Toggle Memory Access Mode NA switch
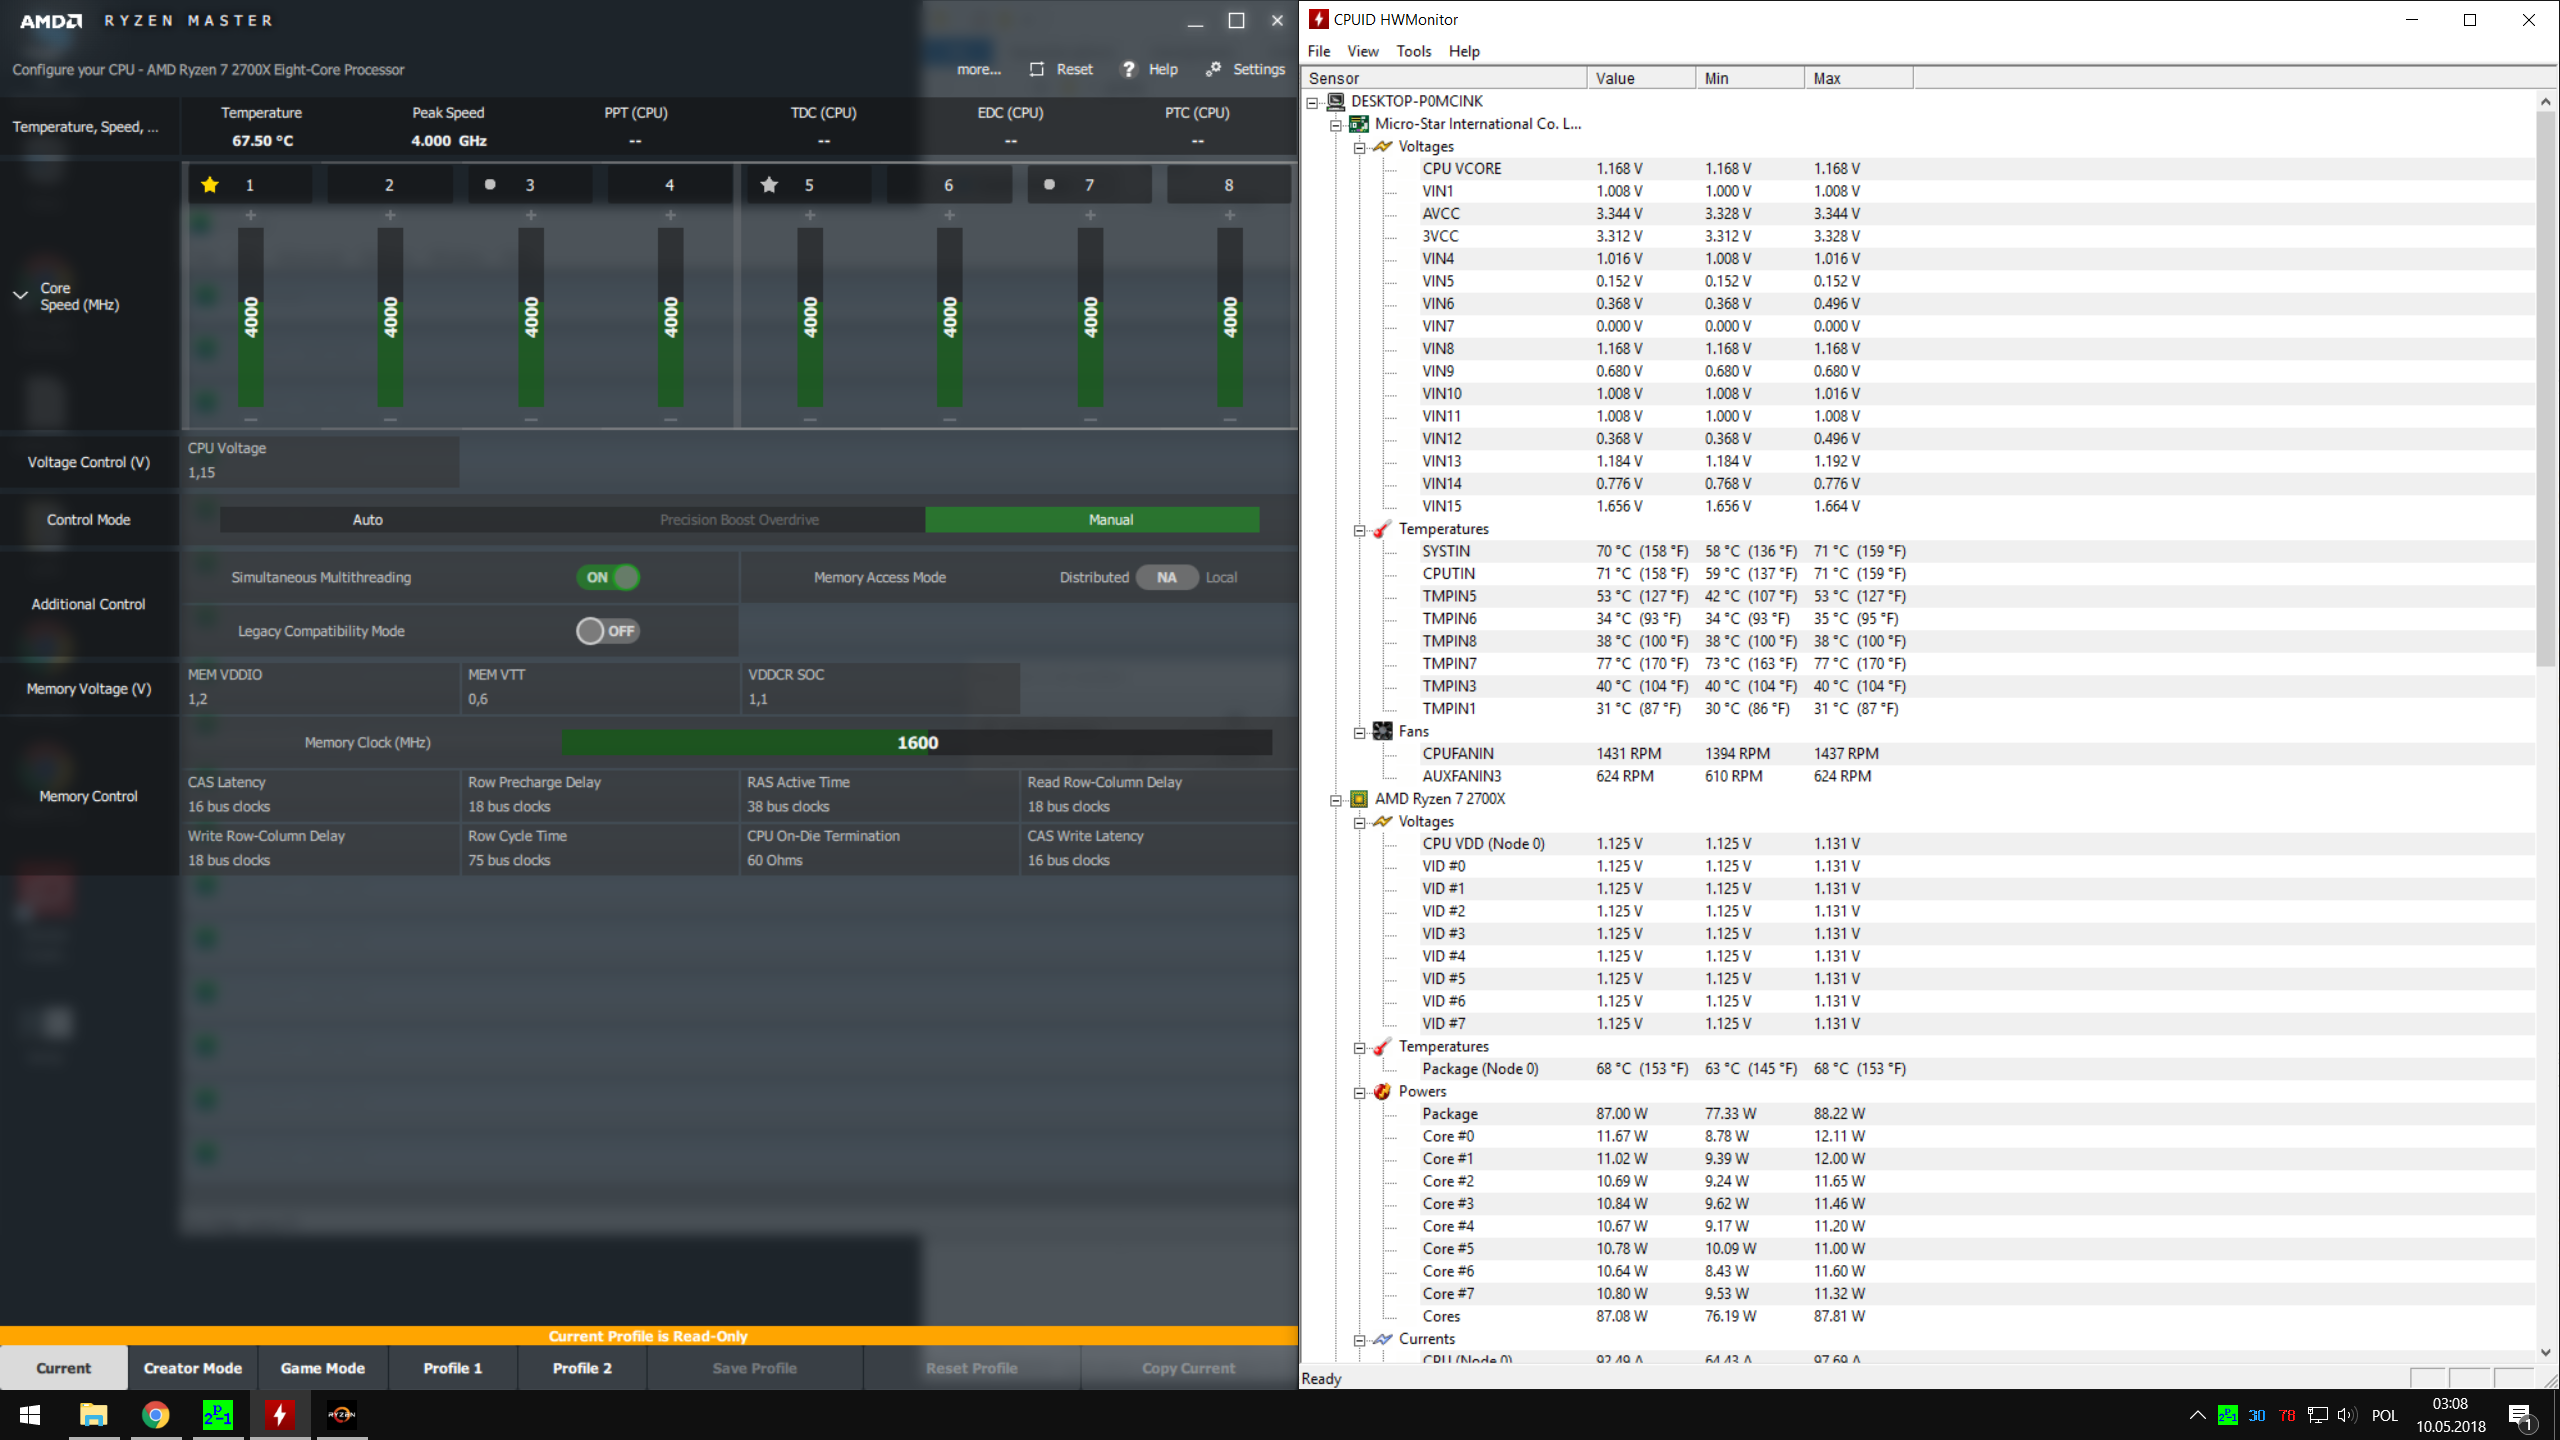This screenshot has height=1440, width=2560. click(1167, 577)
